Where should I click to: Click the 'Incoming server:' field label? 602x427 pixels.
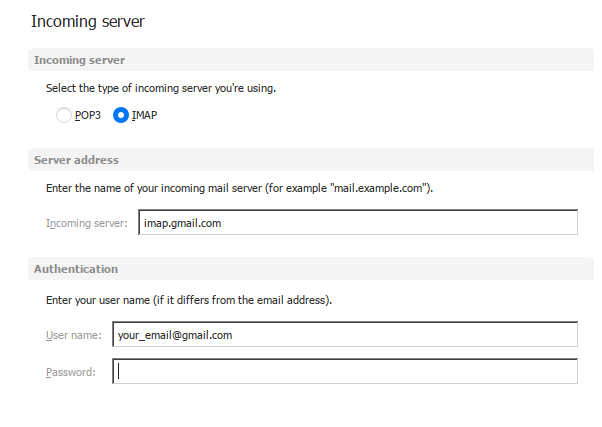tap(85, 223)
